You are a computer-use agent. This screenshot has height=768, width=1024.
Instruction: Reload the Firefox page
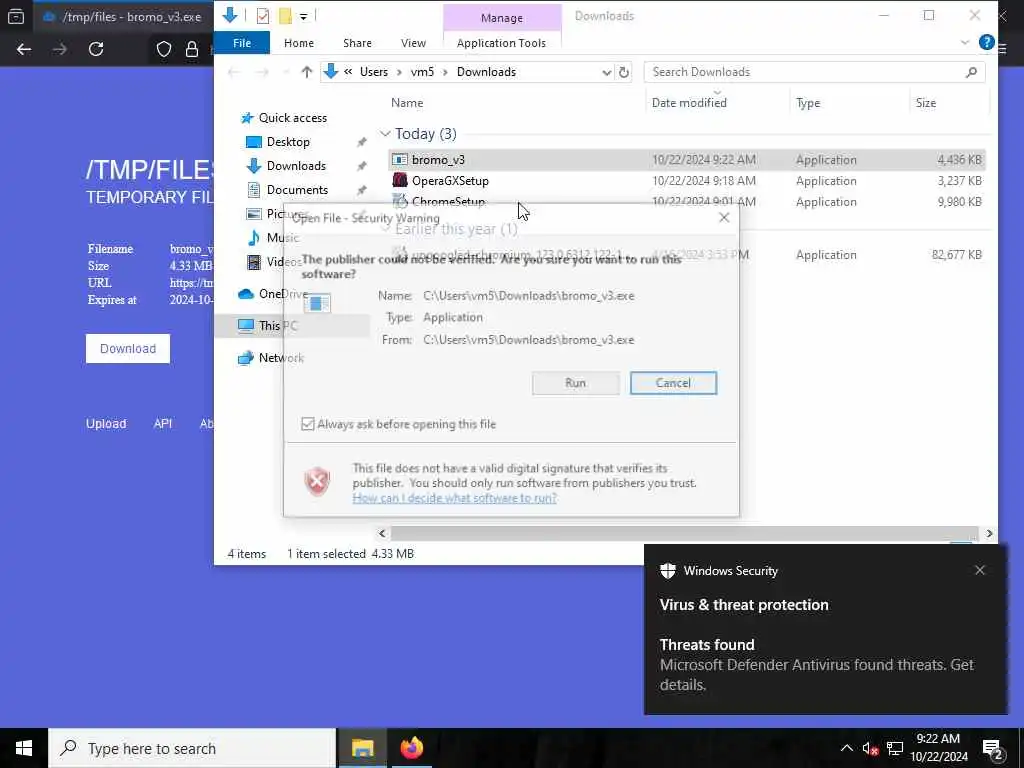96,49
